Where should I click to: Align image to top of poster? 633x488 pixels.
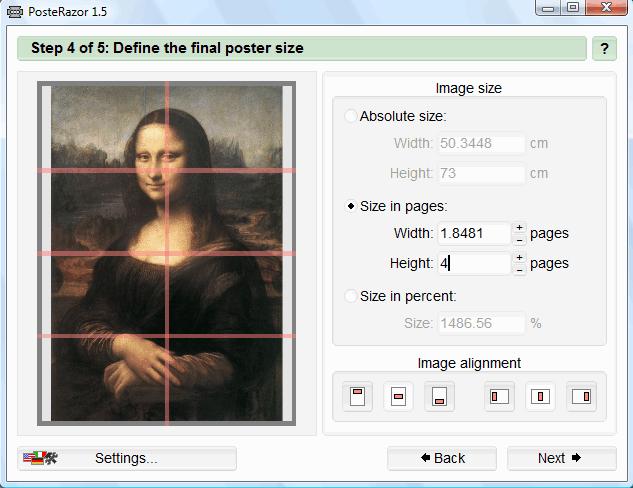pyautogui.click(x=357, y=396)
